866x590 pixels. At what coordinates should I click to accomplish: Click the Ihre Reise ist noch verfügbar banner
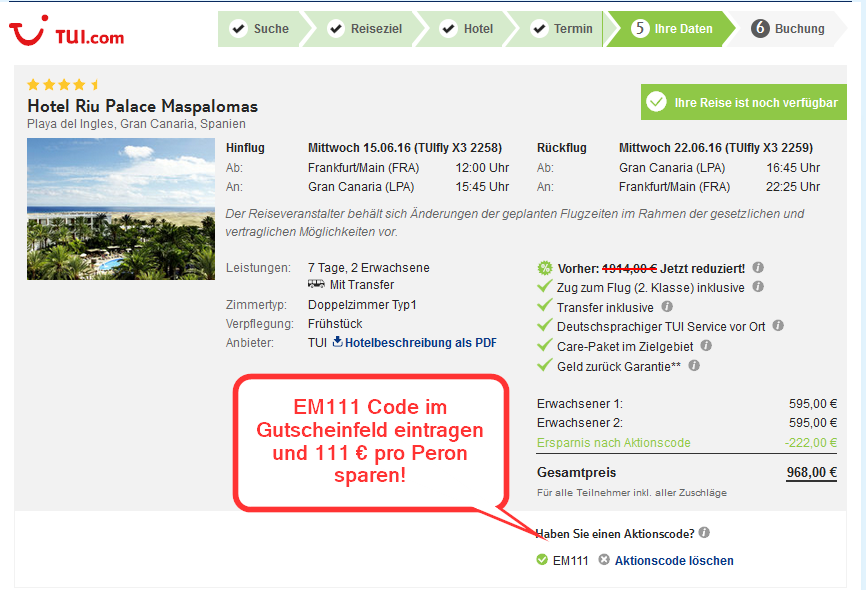[743, 102]
